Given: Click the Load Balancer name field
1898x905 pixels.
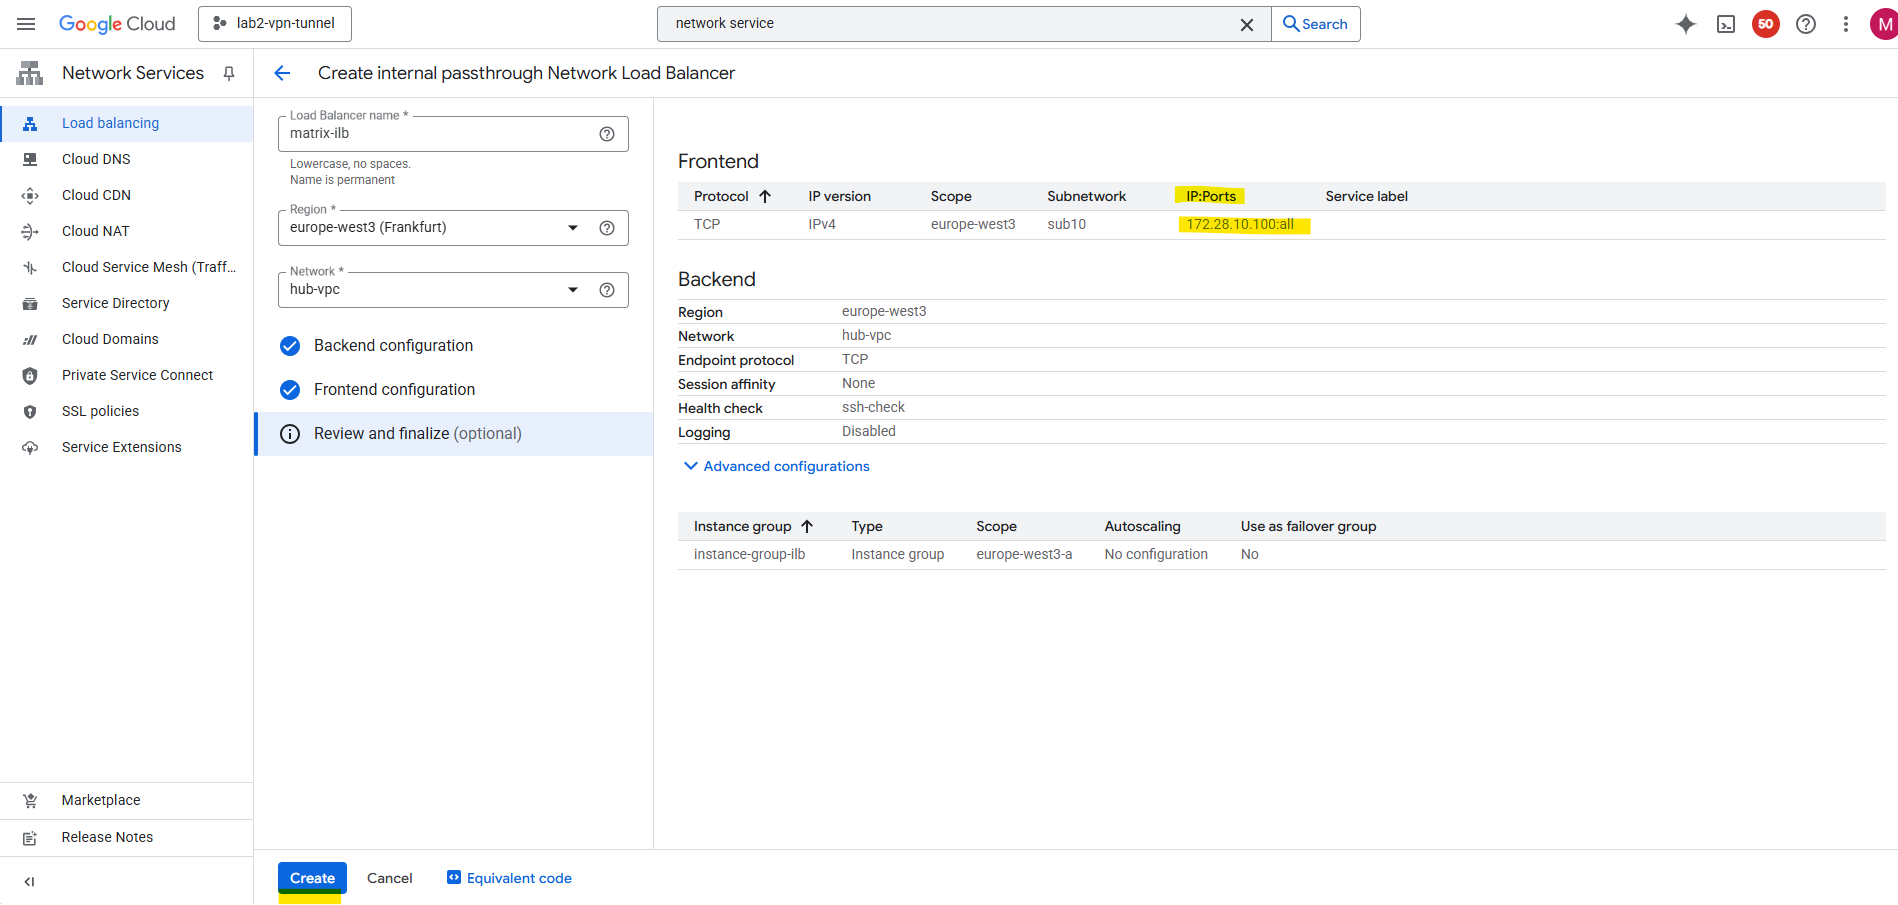Looking at the screenshot, I should click(440, 134).
